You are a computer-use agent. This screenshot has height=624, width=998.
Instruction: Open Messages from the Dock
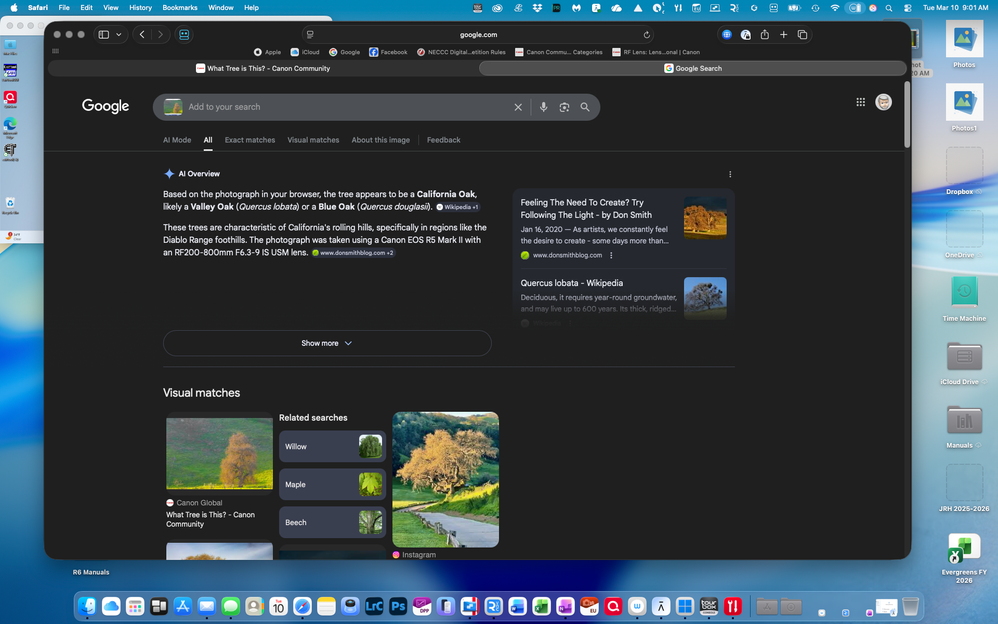coord(230,606)
